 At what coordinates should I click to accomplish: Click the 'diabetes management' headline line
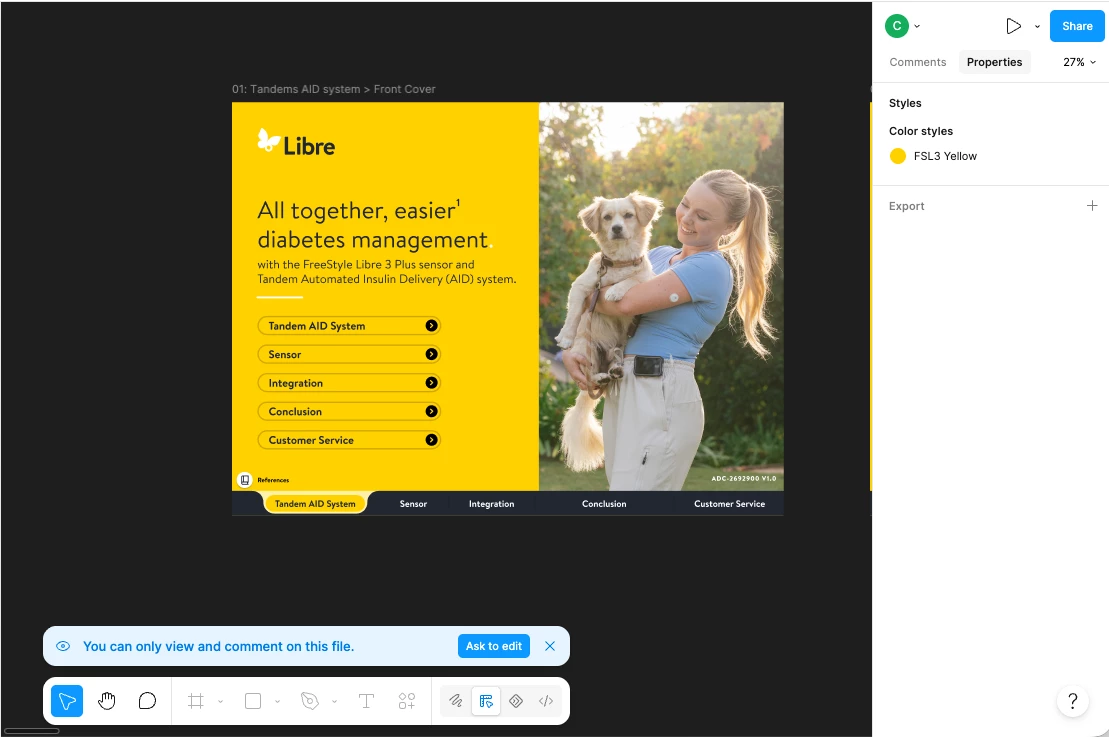click(x=373, y=240)
